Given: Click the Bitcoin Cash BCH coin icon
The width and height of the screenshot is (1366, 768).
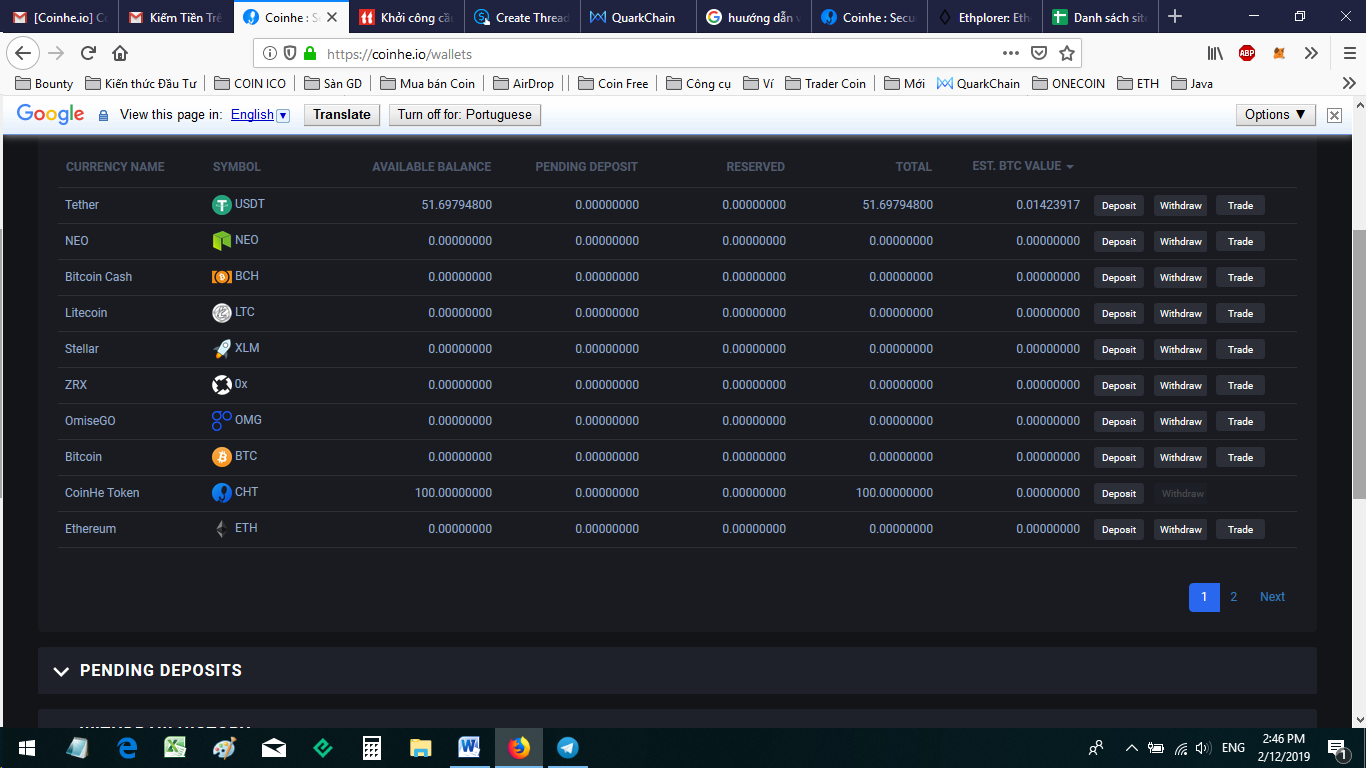Looking at the screenshot, I should click(x=222, y=277).
